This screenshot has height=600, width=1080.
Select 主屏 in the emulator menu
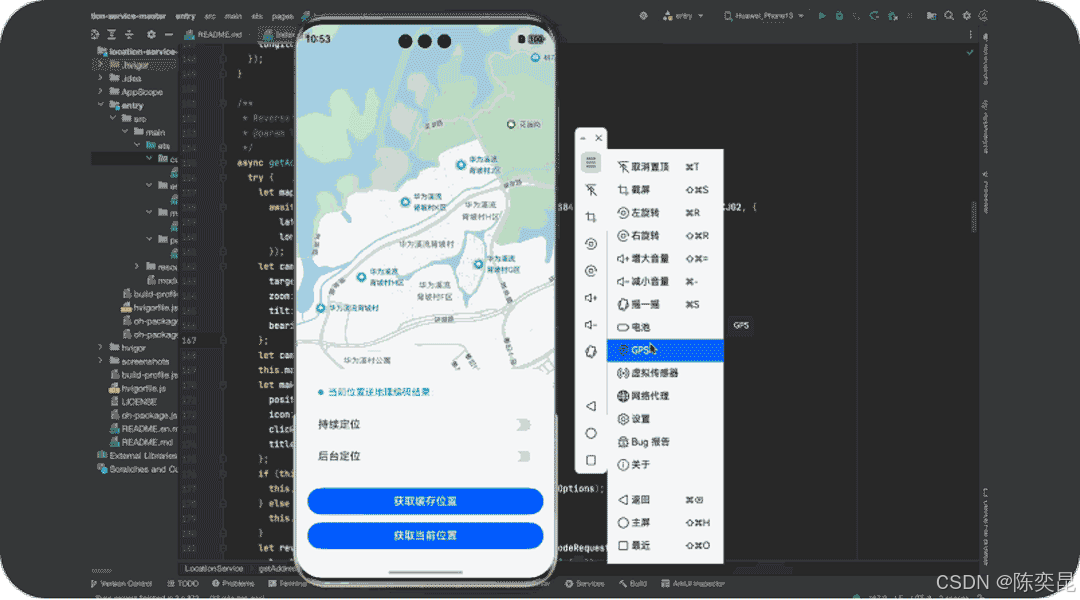665,522
